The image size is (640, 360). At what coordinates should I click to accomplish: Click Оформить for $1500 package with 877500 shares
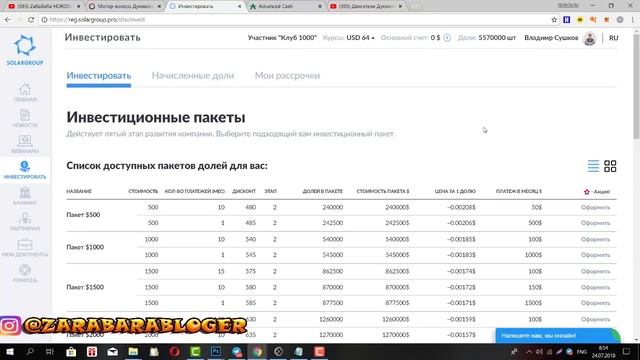pyautogui.click(x=595, y=303)
